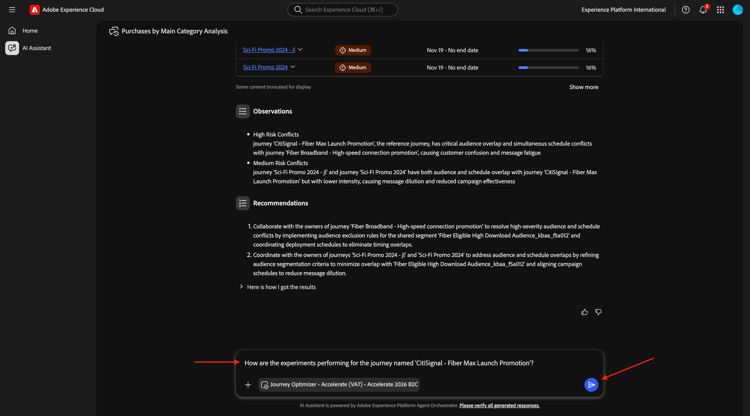The image size is (750, 416).
Task: Open the AI Assistant menu item
Action: (x=36, y=48)
